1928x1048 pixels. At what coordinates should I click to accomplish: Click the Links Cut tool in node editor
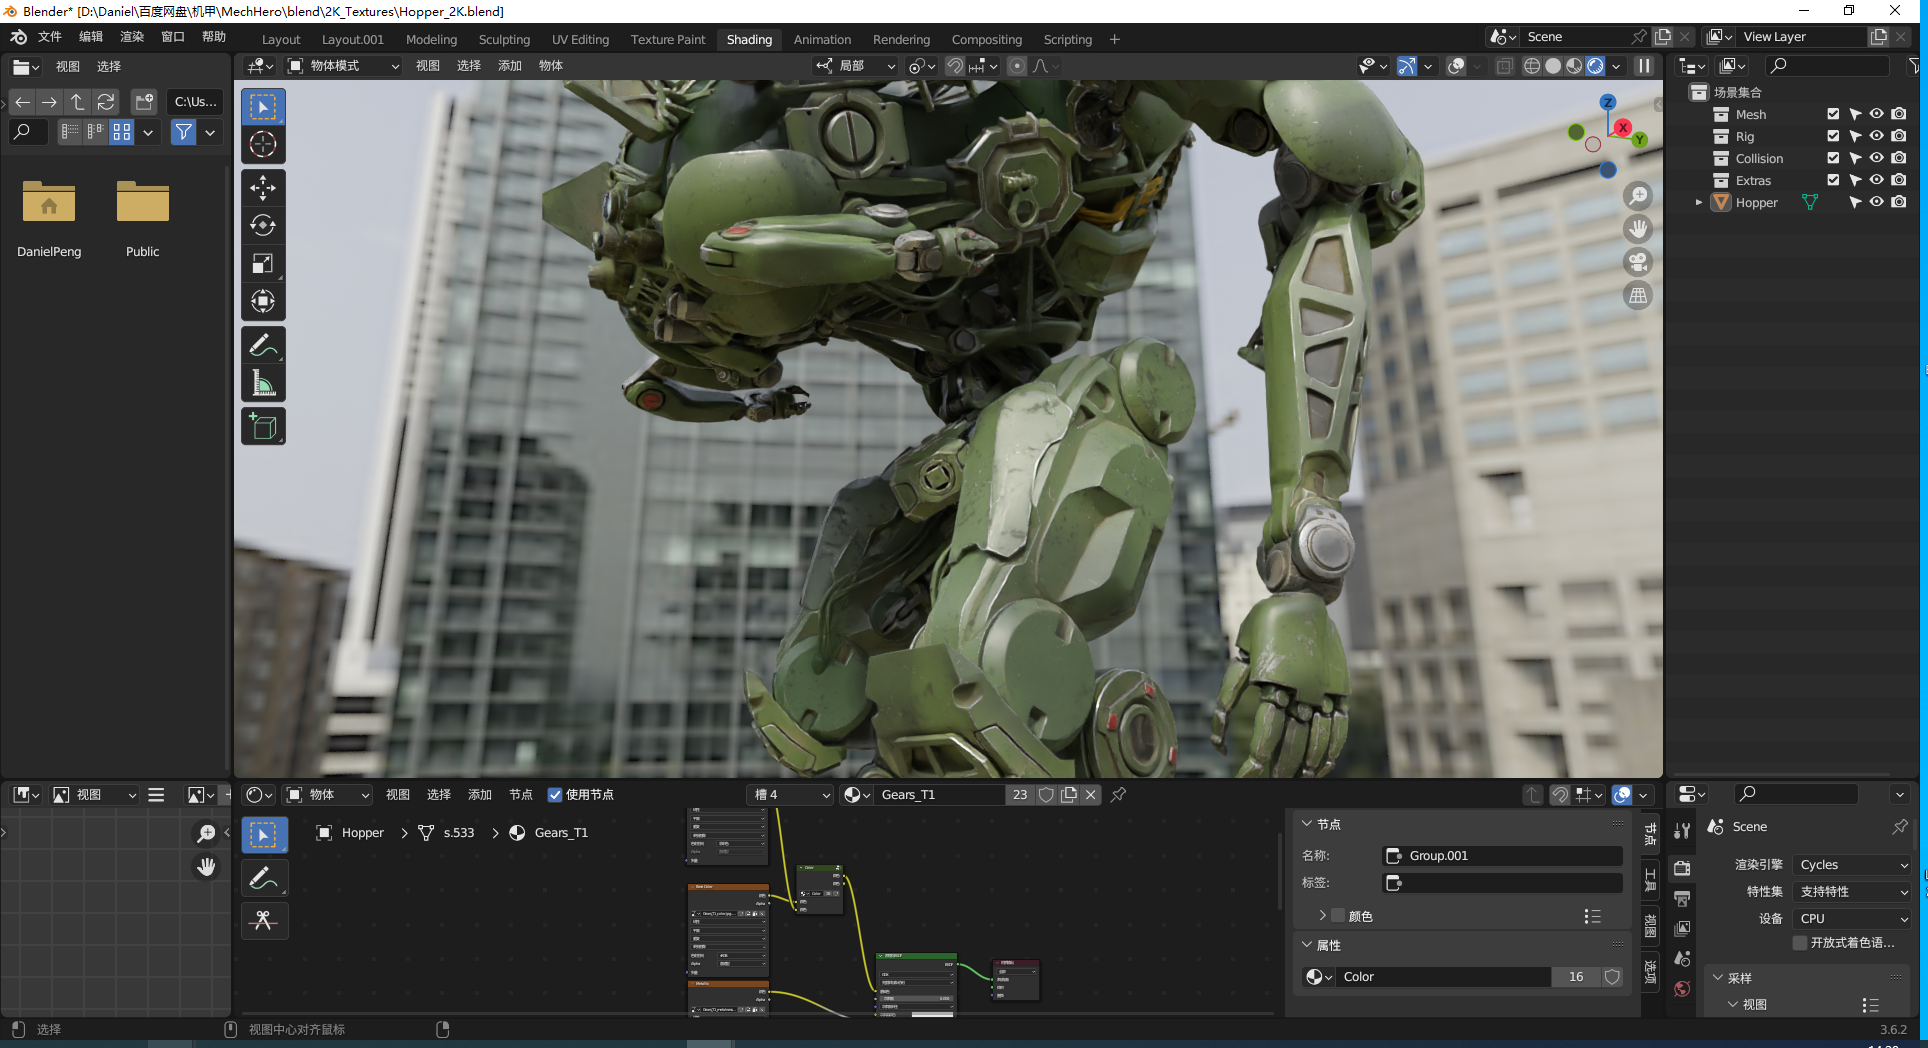264,920
